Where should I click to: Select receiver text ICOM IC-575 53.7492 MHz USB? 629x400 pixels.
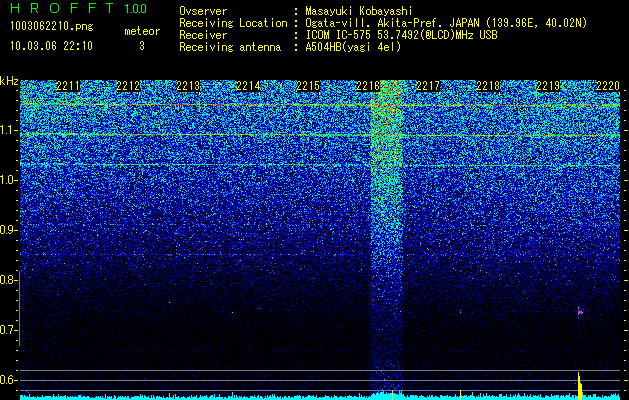point(401,35)
